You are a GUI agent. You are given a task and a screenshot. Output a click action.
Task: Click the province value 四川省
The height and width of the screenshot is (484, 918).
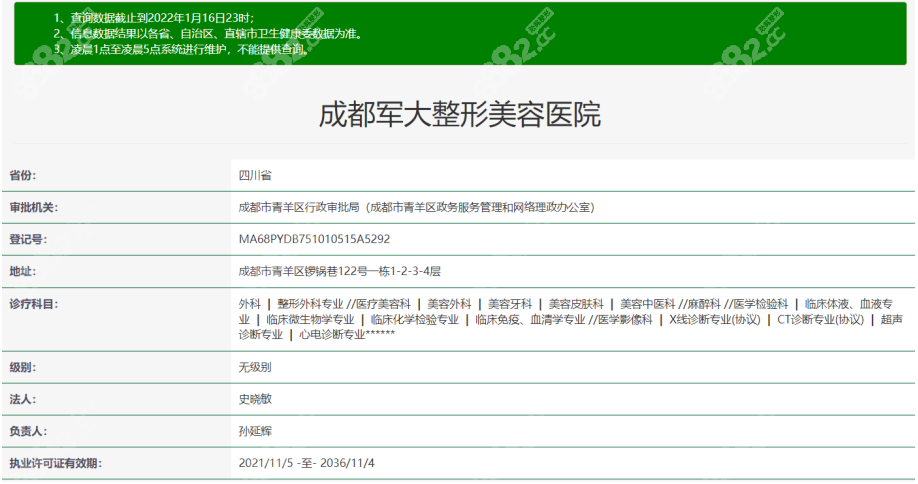[255, 176]
